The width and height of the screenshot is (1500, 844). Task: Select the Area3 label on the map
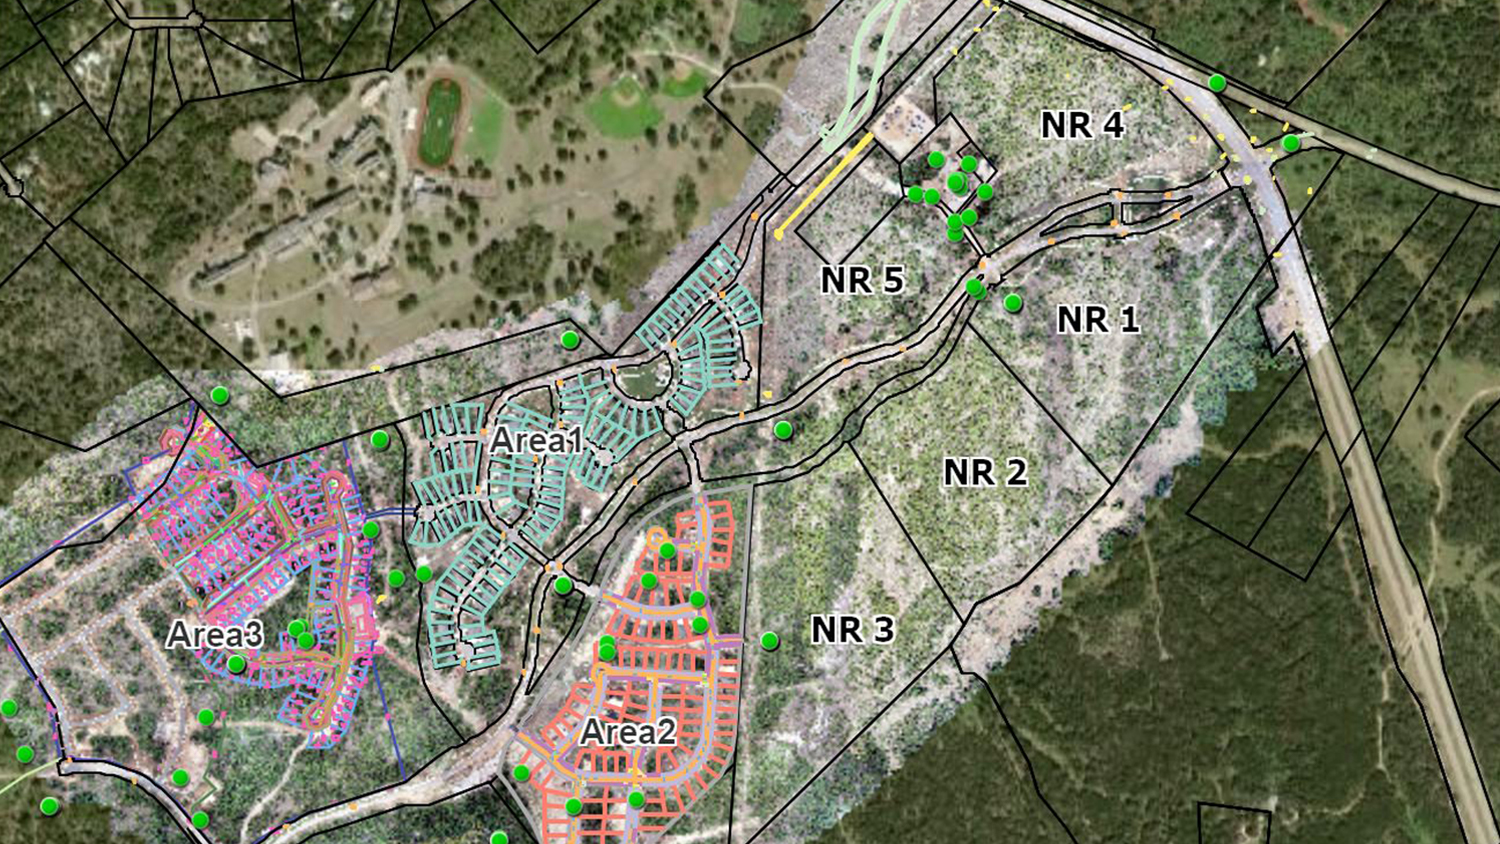(x=215, y=635)
